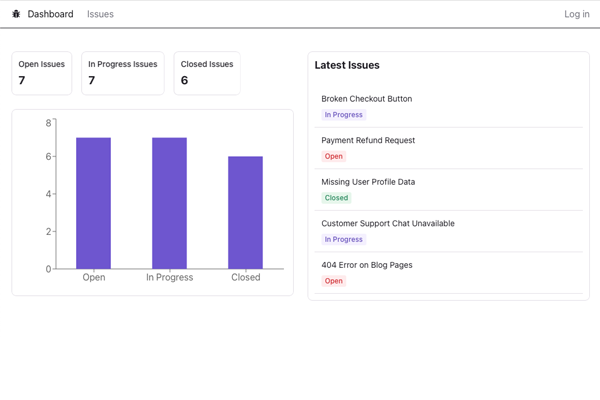Image resolution: width=600 pixels, height=400 pixels.
Task: Open the 404 Error on Blog Pages issue
Action: (367, 265)
